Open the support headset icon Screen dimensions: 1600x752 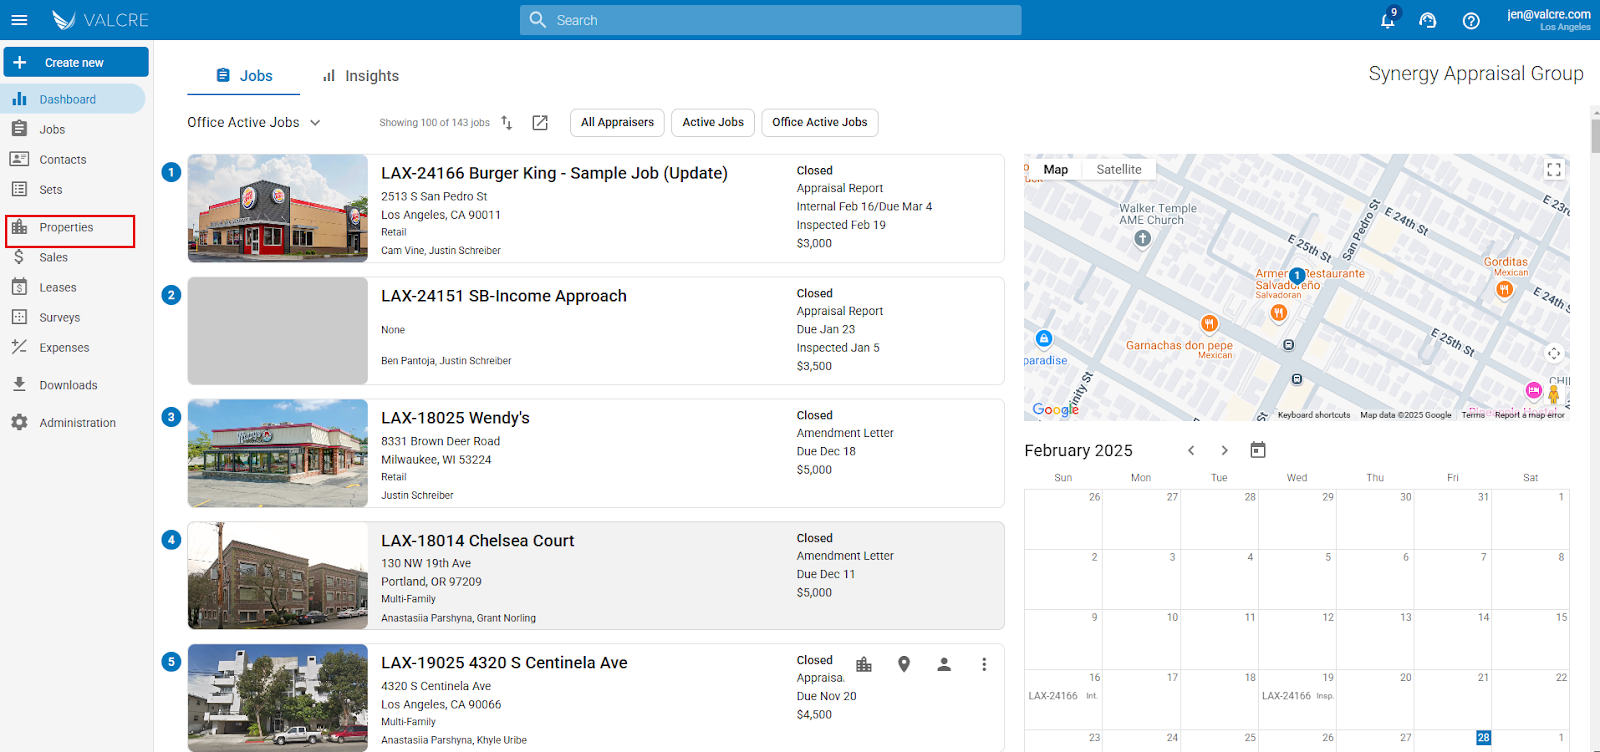click(1428, 20)
